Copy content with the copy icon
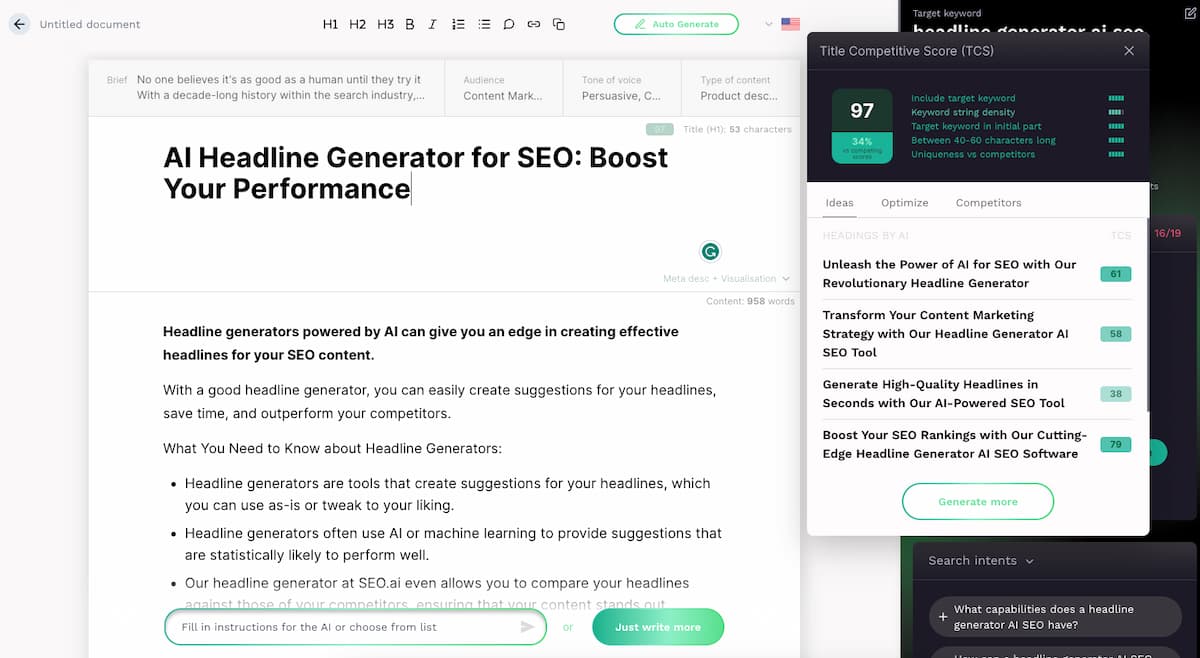This screenshot has width=1200, height=658. 559,24
